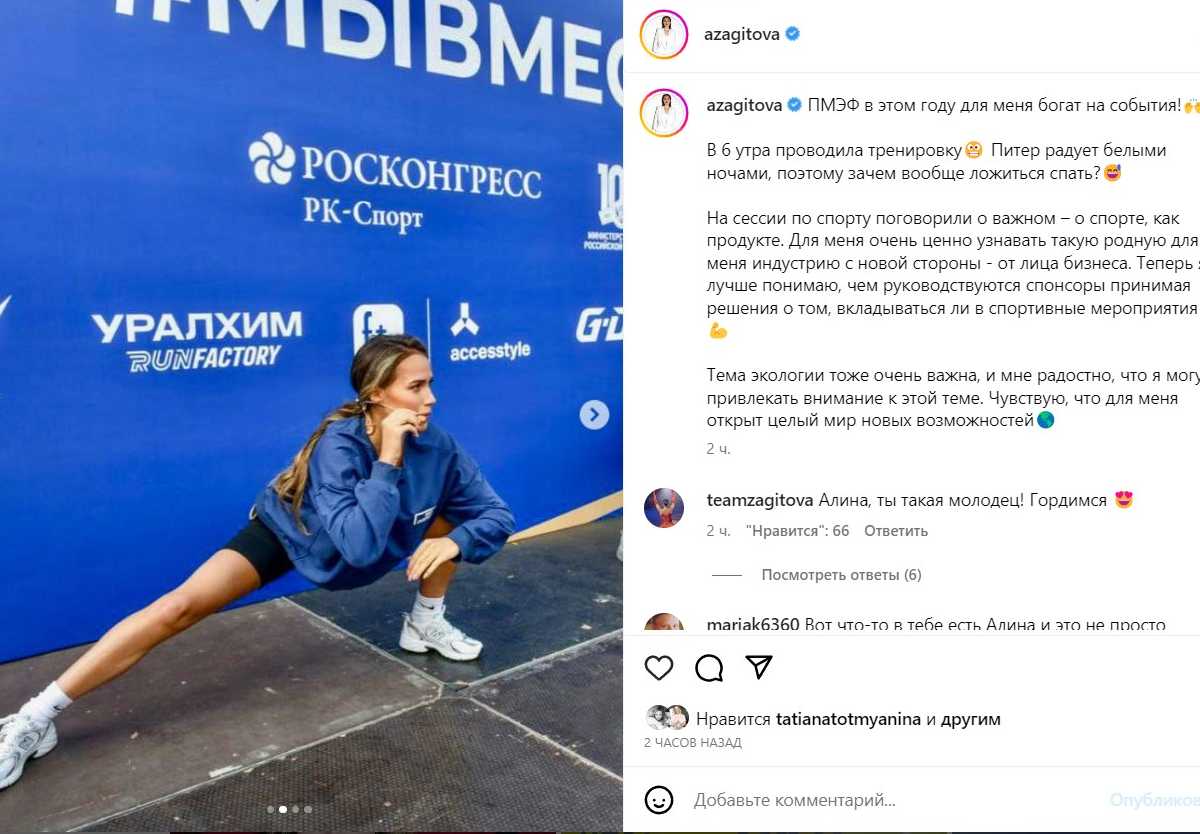Open avatar next to post caption
This screenshot has width=1200, height=834.
(664, 112)
